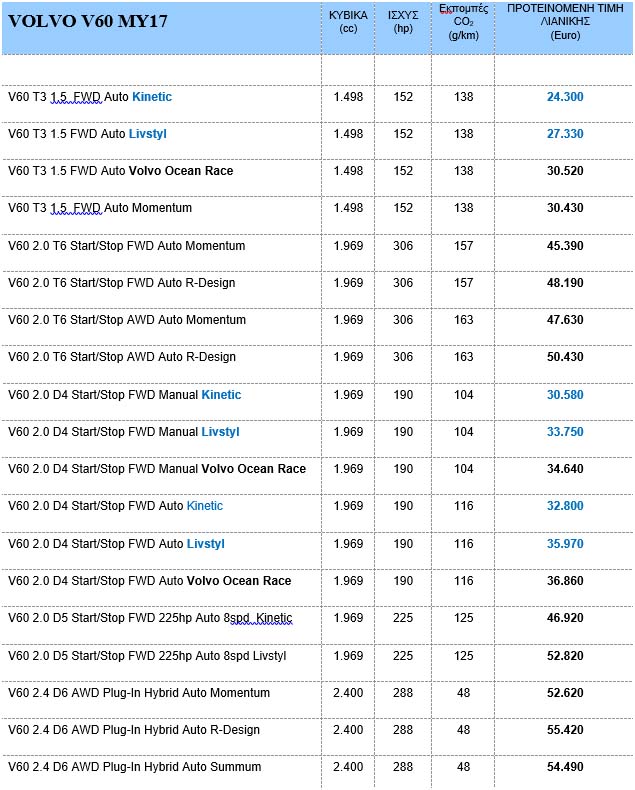This screenshot has height=790, width=635.
Task: Click the blue 30.580 price
Action: pos(565,395)
